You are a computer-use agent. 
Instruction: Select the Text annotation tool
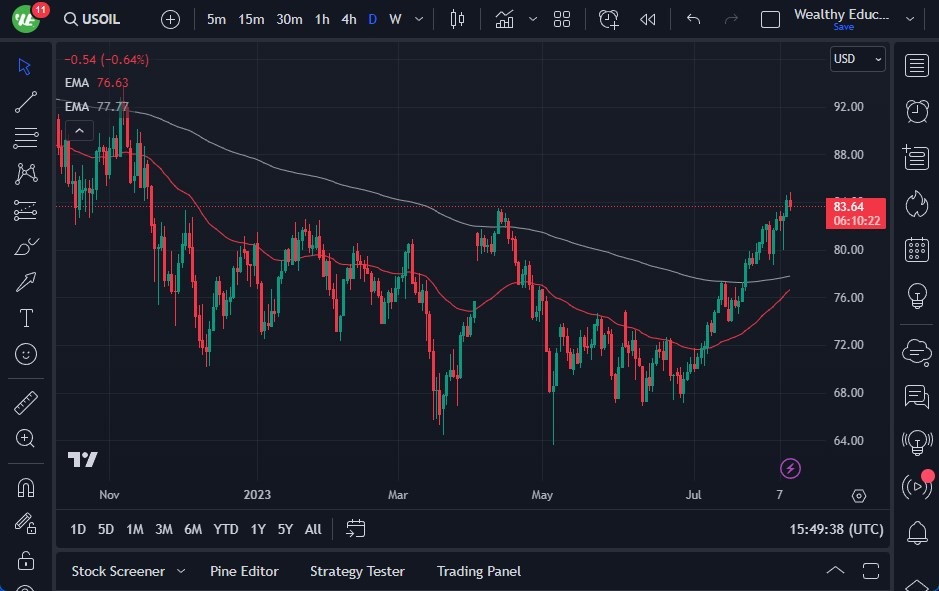pos(26,318)
